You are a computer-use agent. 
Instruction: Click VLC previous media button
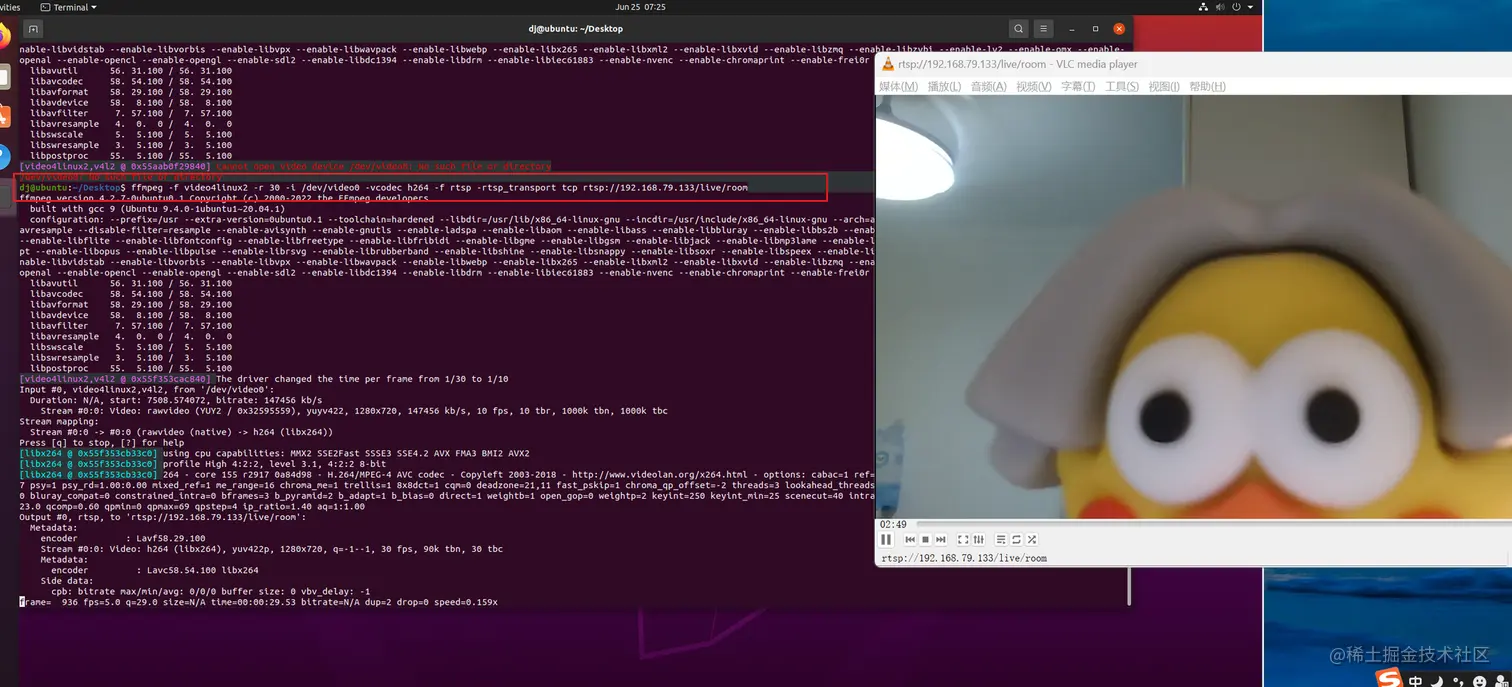point(910,540)
